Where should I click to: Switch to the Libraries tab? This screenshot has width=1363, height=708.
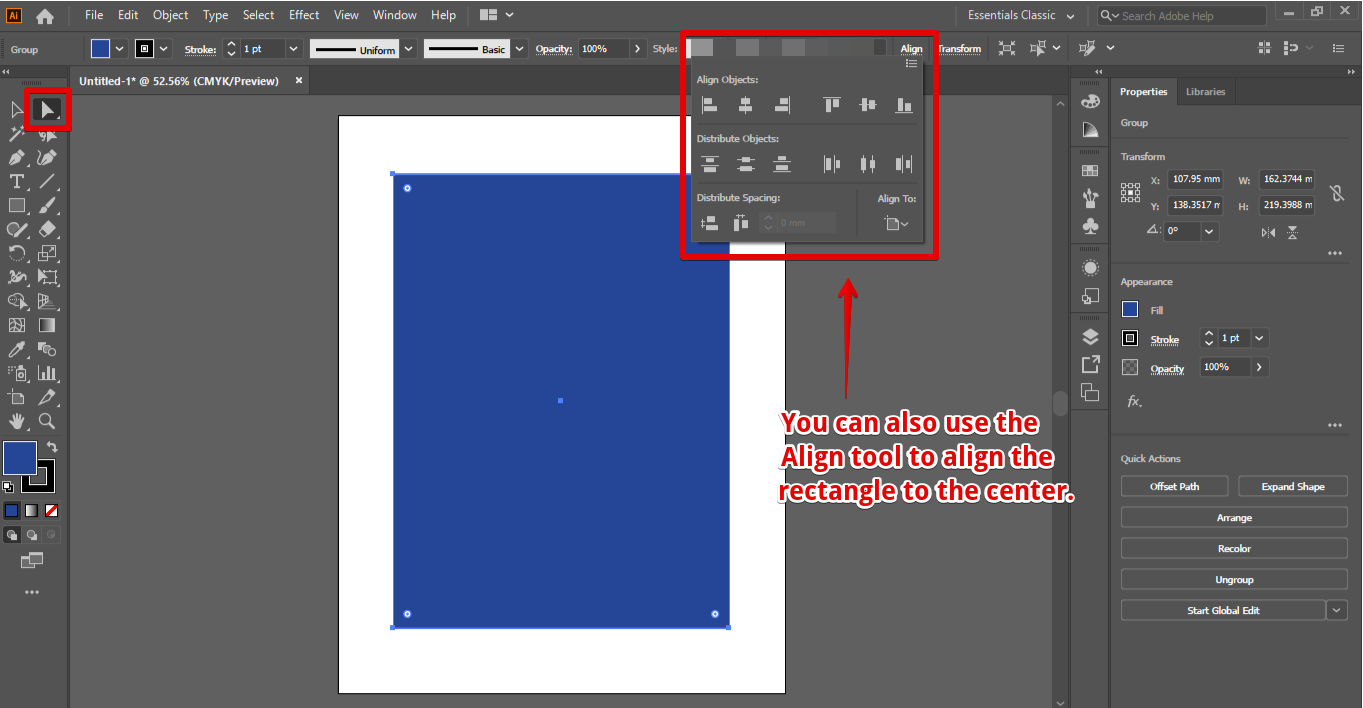tap(1205, 92)
